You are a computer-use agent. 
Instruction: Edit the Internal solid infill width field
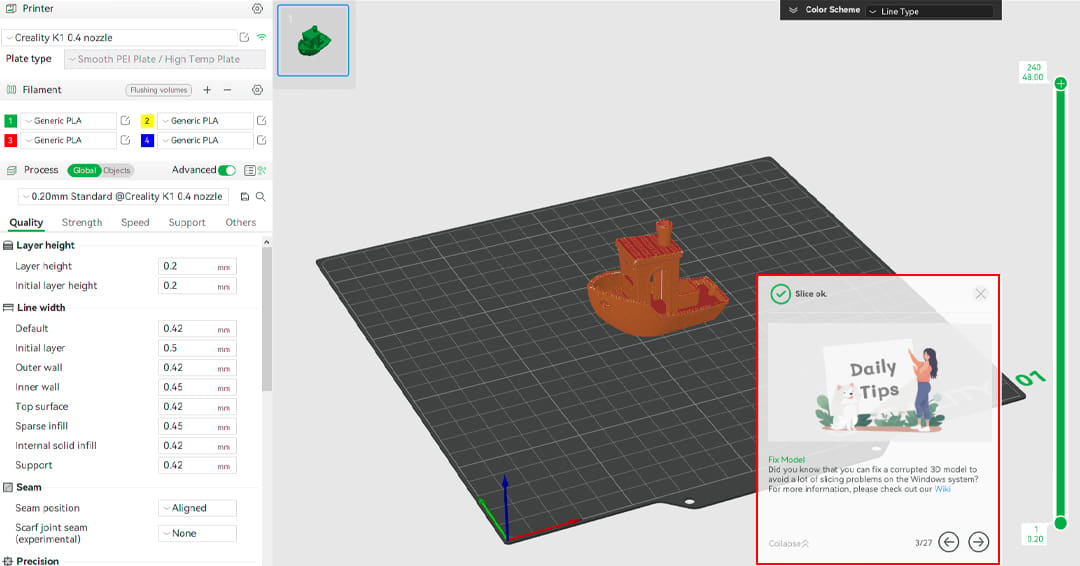198,446
